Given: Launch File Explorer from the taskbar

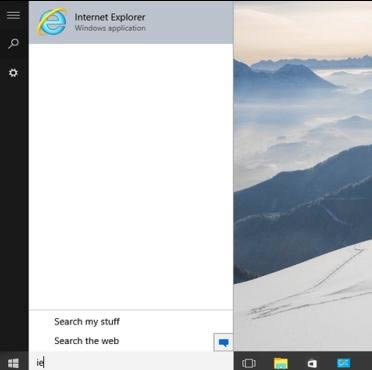Looking at the screenshot, I should click(281, 363).
